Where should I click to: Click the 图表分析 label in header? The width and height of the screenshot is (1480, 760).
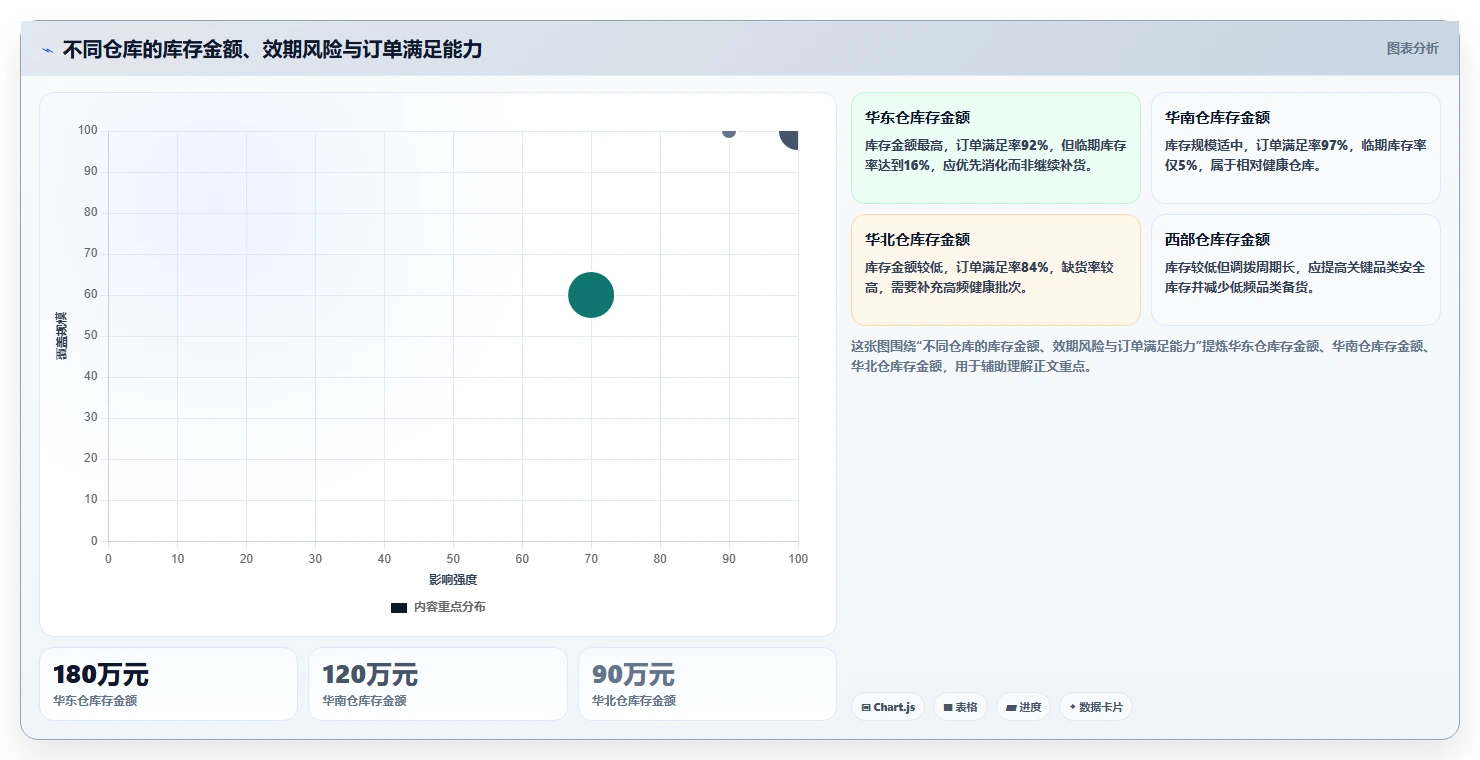[1412, 48]
